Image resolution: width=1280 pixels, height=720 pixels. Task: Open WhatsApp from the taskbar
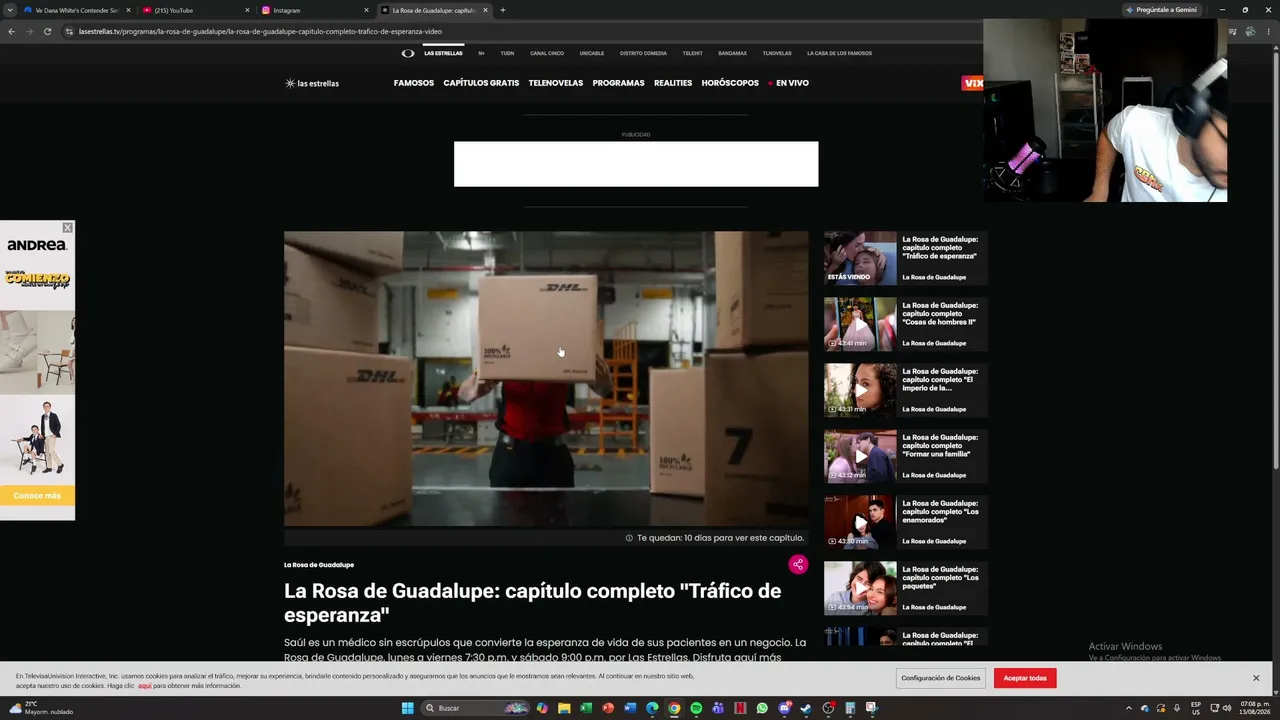762,708
